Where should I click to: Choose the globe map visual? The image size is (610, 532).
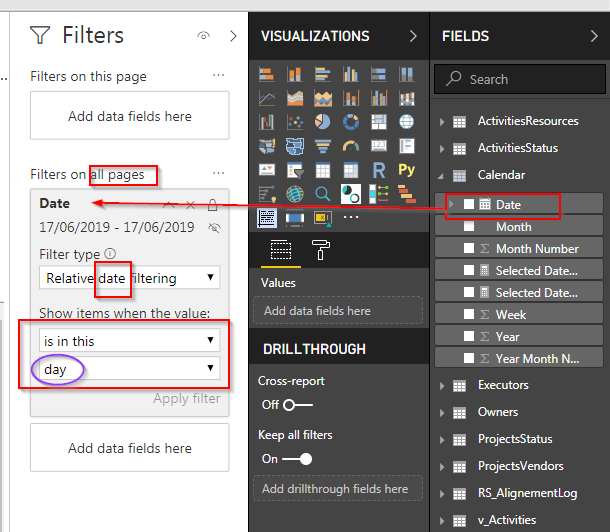click(407, 122)
